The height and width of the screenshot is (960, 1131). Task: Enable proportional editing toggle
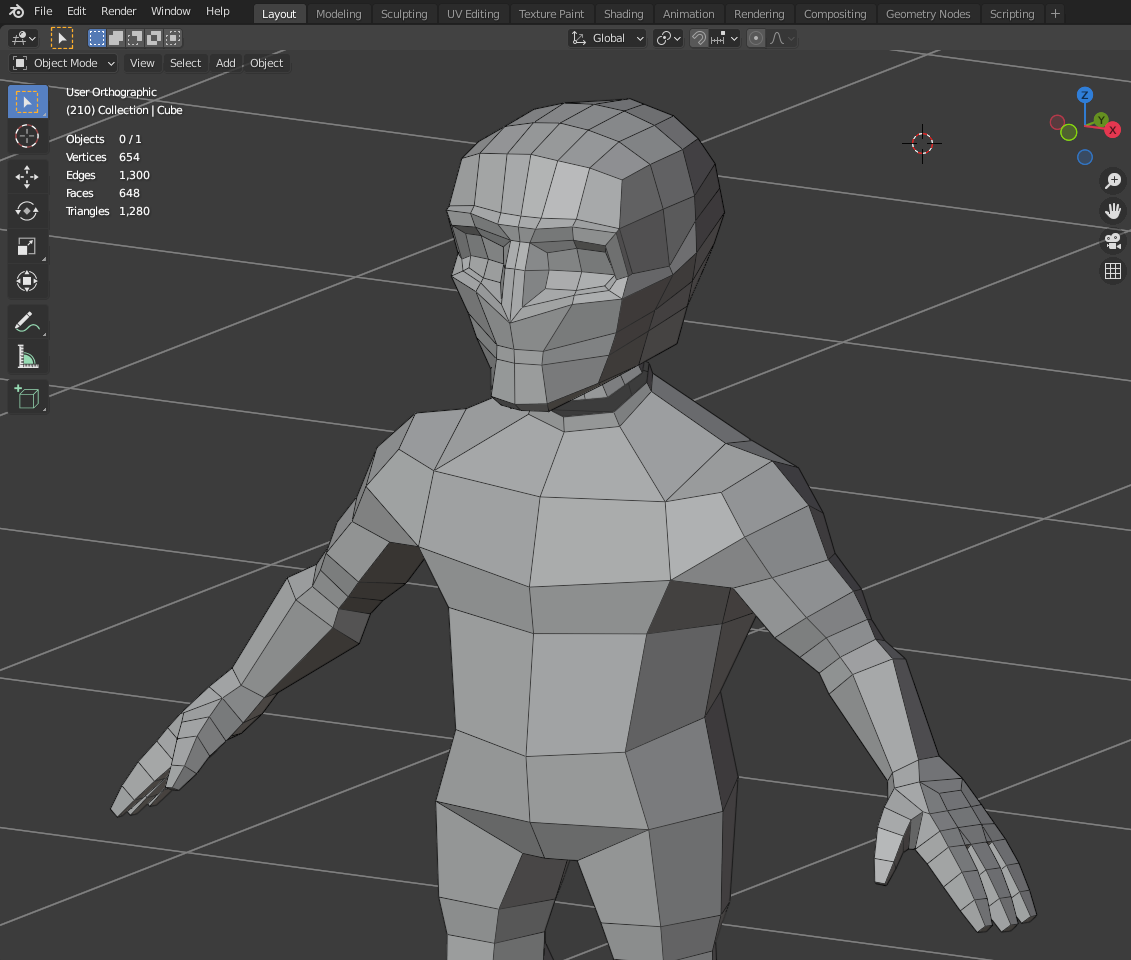(756, 38)
